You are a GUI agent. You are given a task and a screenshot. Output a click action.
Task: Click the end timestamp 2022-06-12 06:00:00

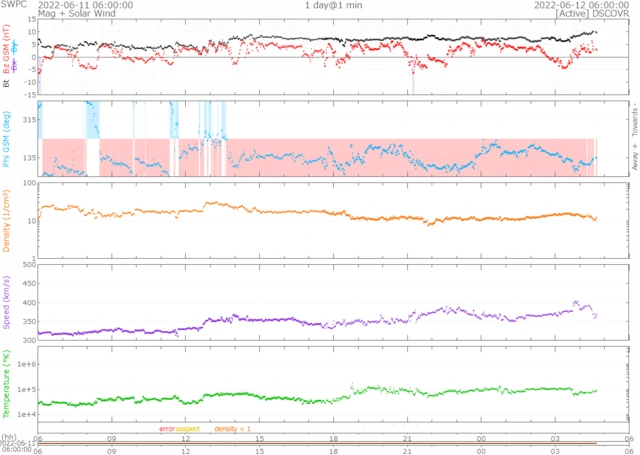[582, 5]
